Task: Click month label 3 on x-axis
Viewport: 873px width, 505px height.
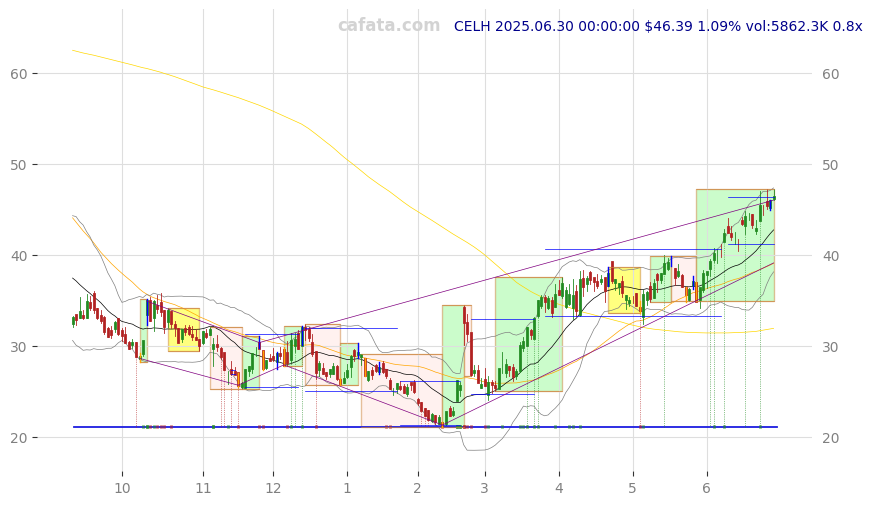Action: (x=485, y=489)
